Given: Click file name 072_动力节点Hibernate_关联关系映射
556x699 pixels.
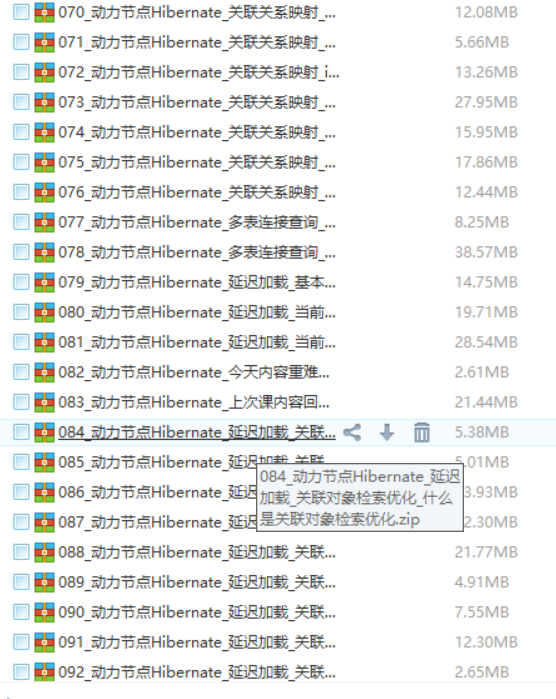Looking at the screenshot, I should 199,72.
